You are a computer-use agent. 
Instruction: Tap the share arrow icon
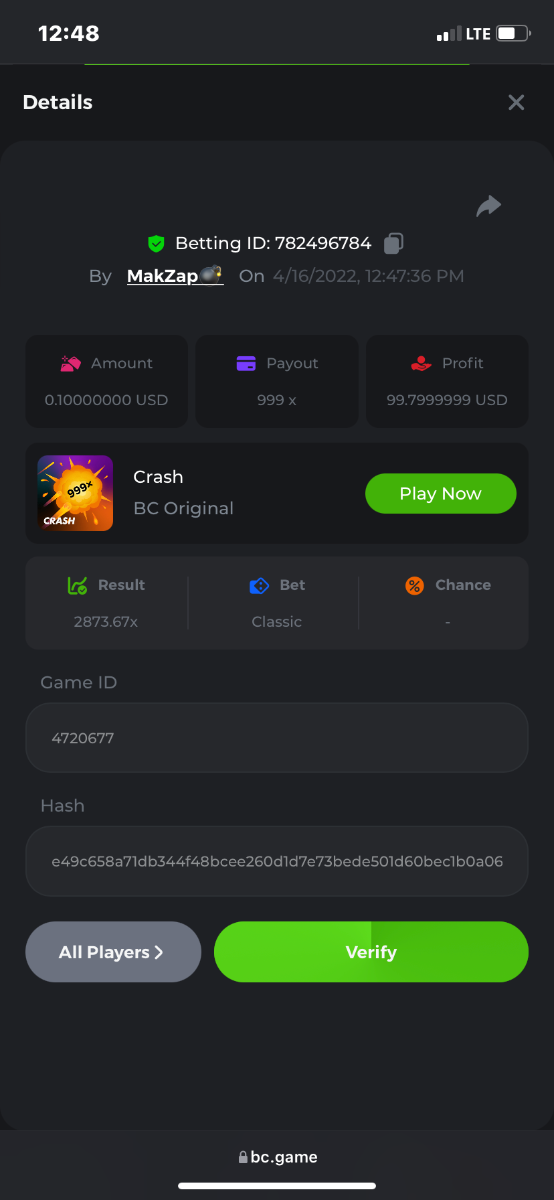(x=488, y=206)
